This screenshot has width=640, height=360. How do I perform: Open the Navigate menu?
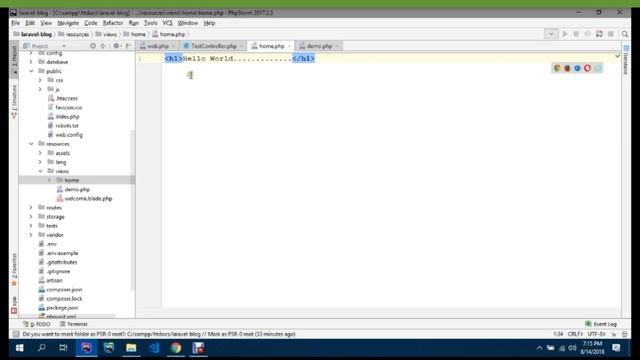pyautogui.click(x=68, y=23)
